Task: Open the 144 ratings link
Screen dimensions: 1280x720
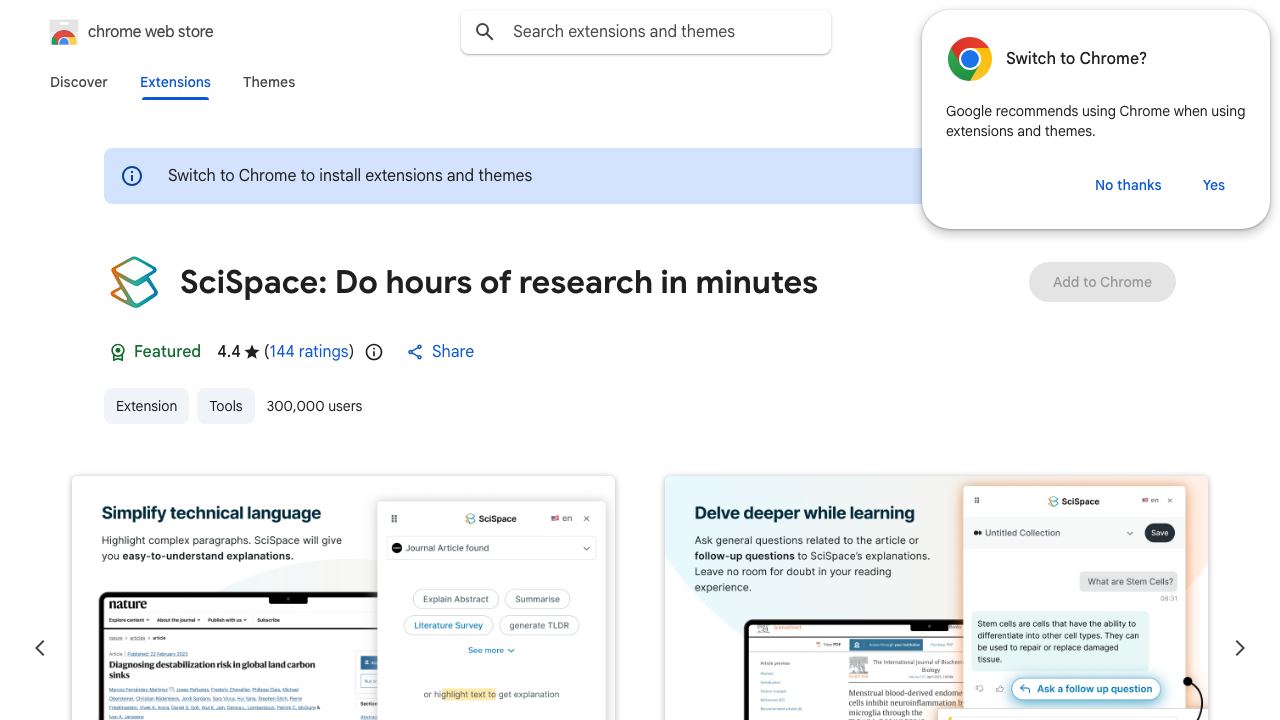Action: [309, 352]
